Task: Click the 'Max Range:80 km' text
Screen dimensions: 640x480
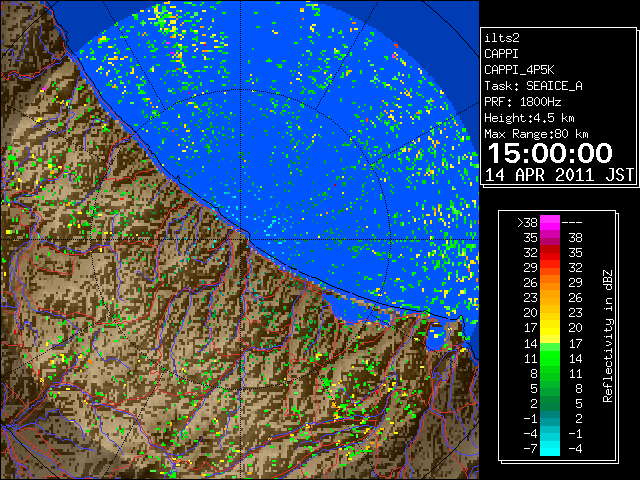Action: (536, 134)
